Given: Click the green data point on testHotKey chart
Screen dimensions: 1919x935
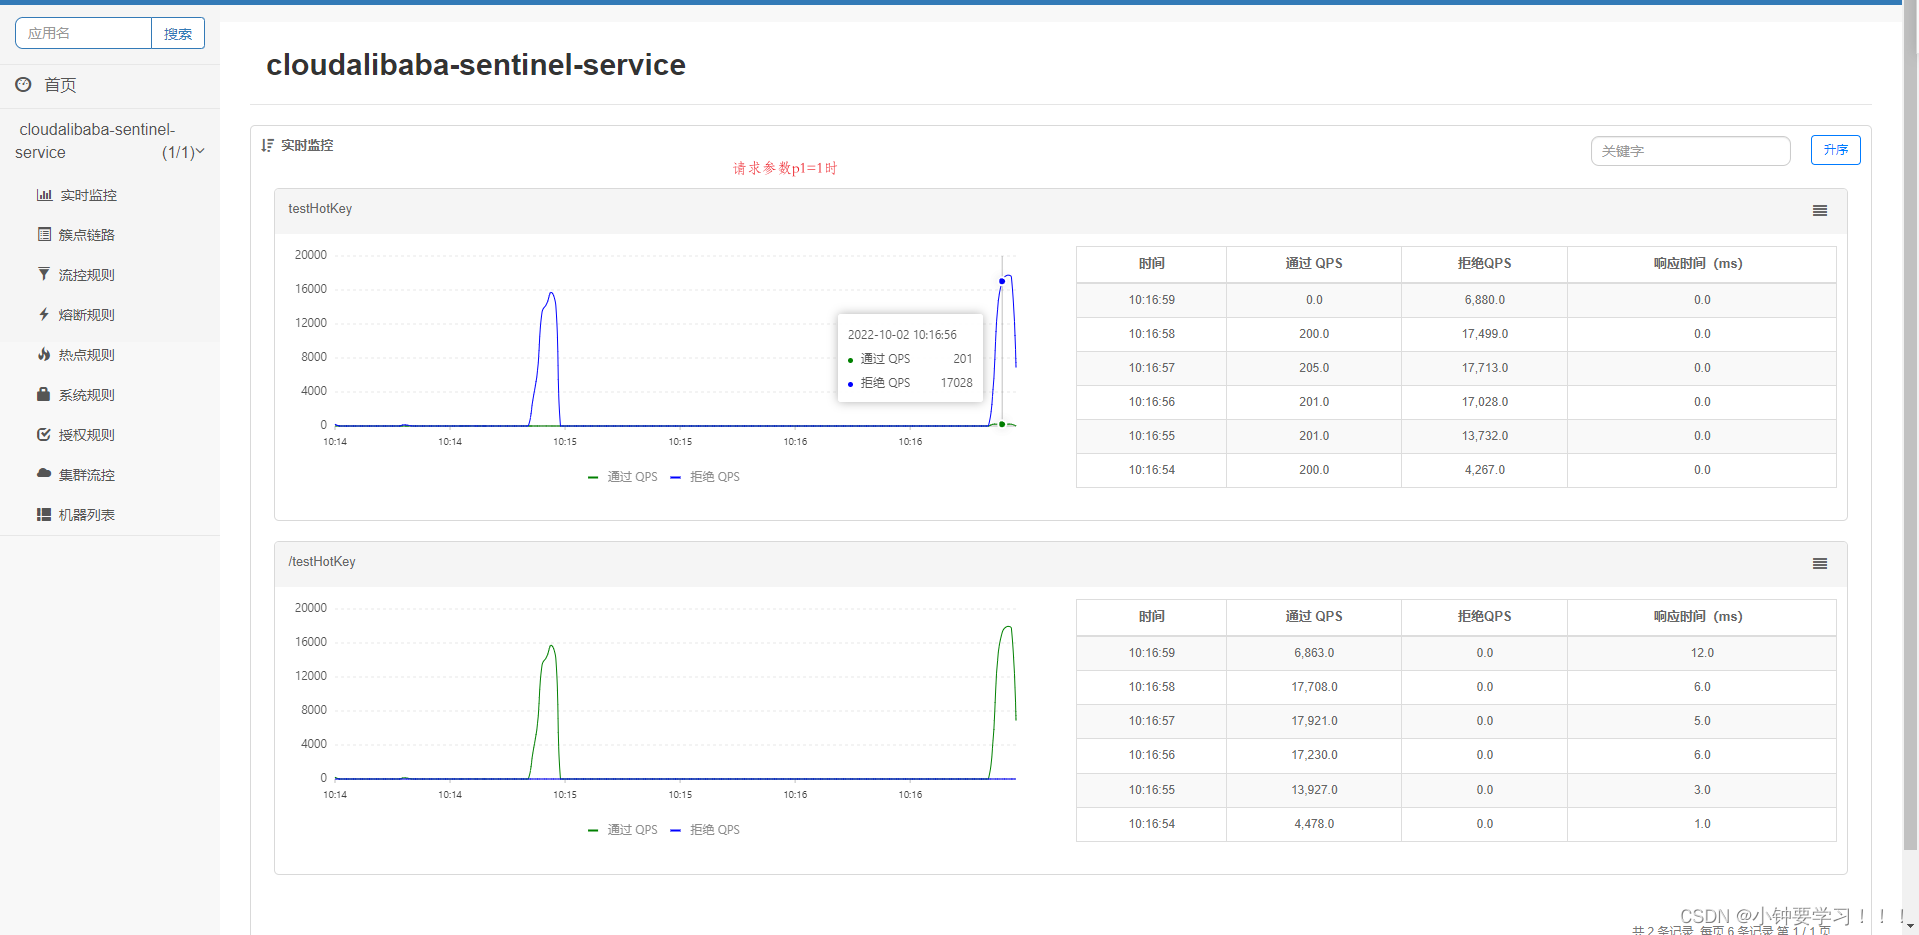Looking at the screenshot, I should coord(1002,424).
